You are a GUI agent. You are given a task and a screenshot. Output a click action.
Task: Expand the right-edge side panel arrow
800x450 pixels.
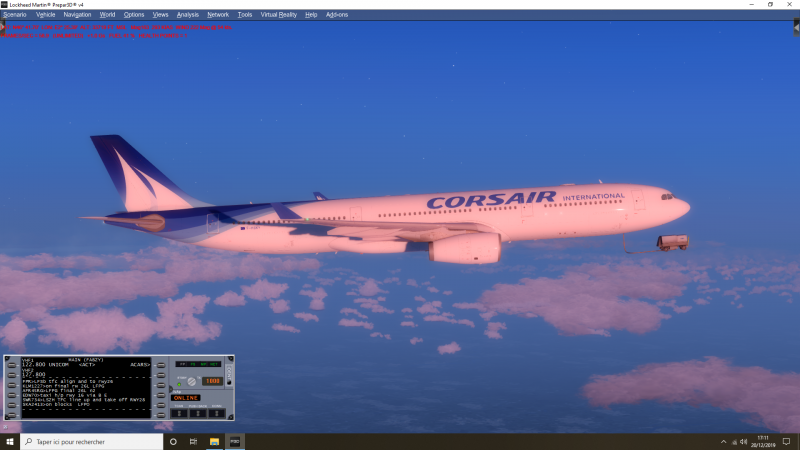796,28
